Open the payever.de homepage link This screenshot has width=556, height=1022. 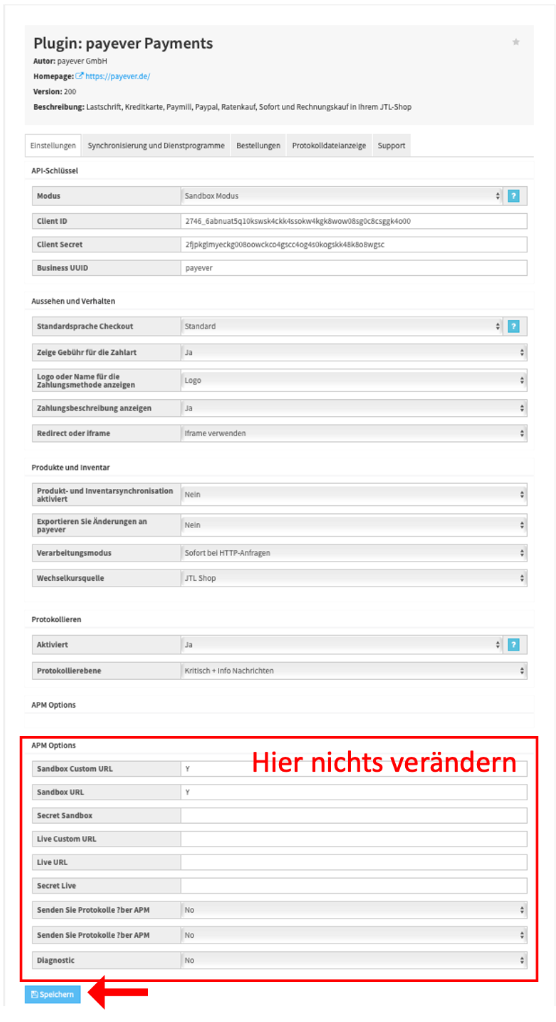pyautogui.click(x=117, y=76)
